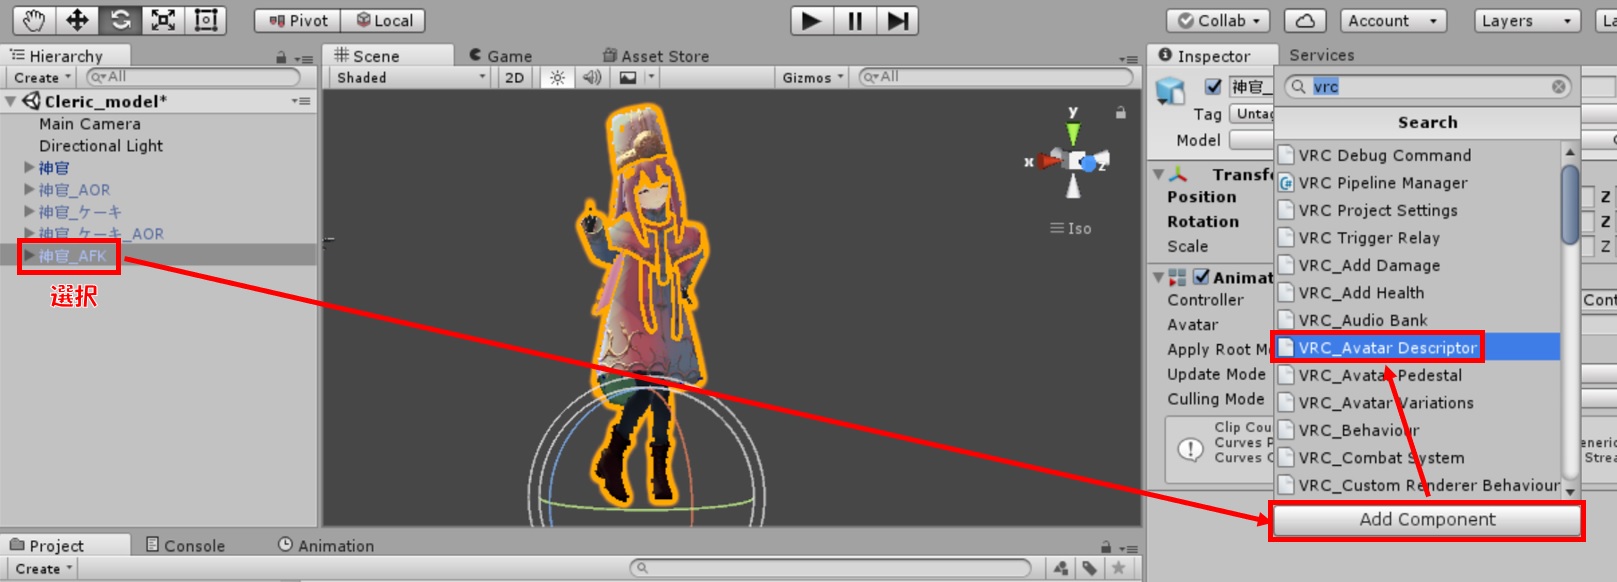The image size is (1617, 582).
Task: Select the Hand tool in toolbar
Action: pos(34,20)
